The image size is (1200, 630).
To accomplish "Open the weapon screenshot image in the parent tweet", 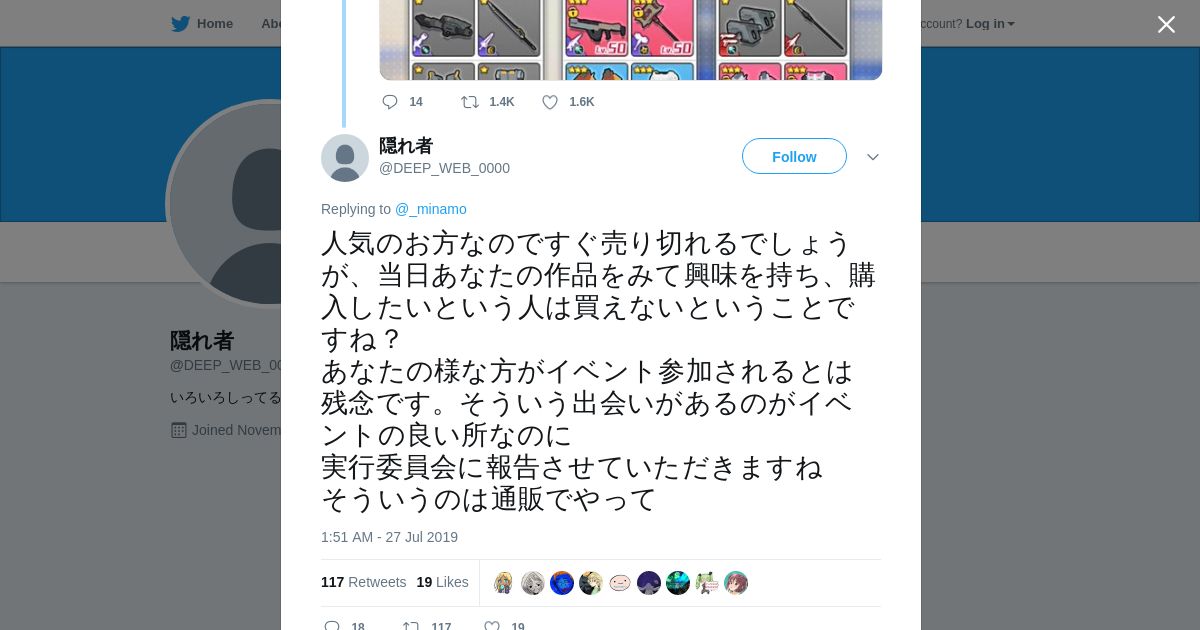I will [x=631, y=40].
